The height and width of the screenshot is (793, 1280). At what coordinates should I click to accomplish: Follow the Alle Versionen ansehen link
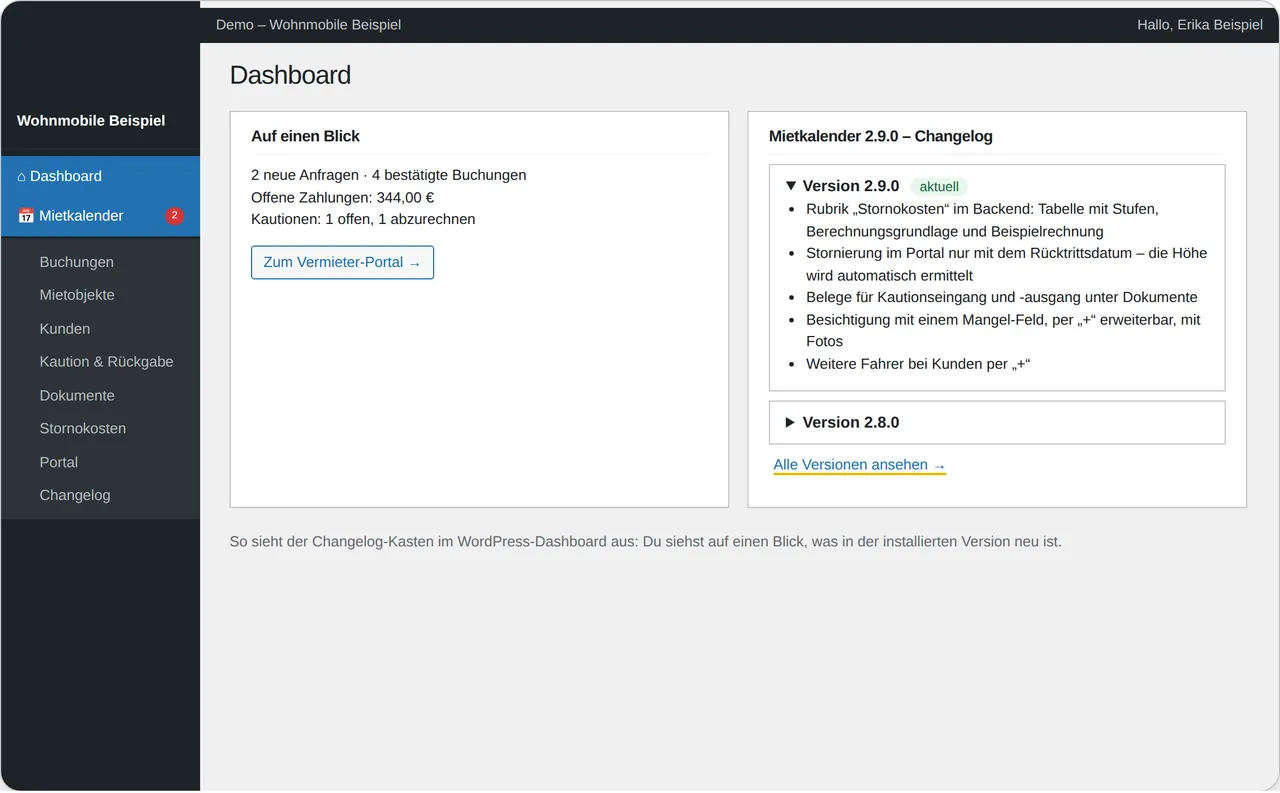click(859, 465)
